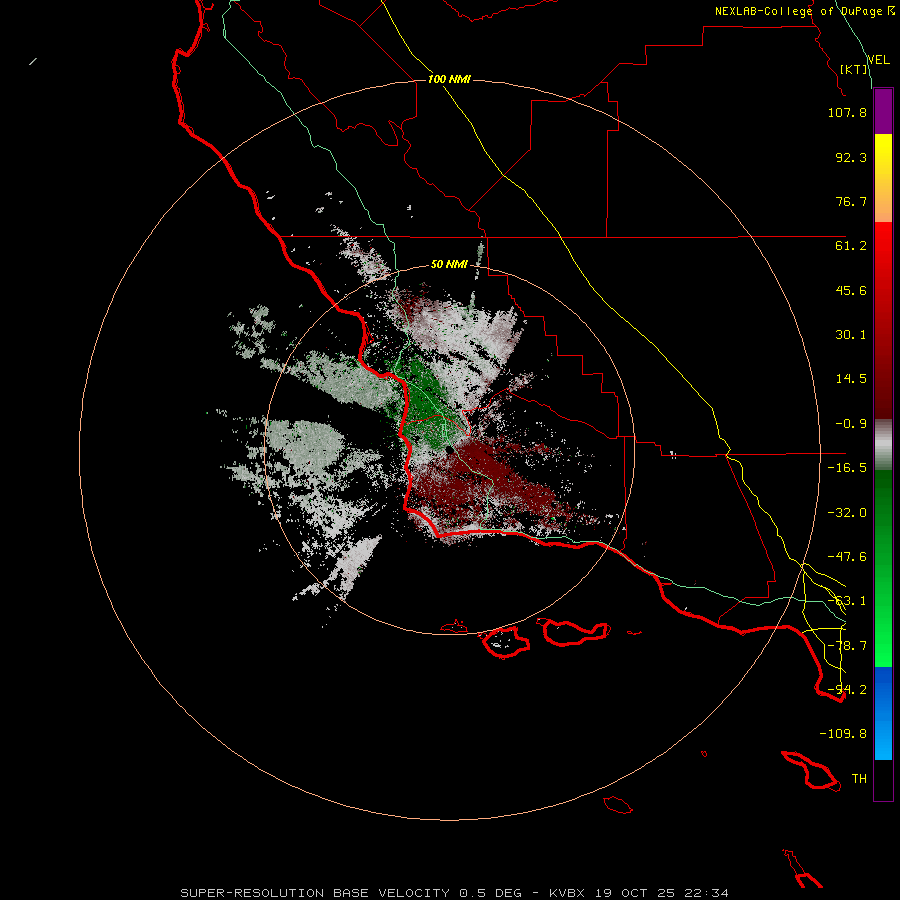Image resolution: width=900 pixels, height=900 pixels.
Task: Click the -16.5 legend value
Action: tap(847, 468)
